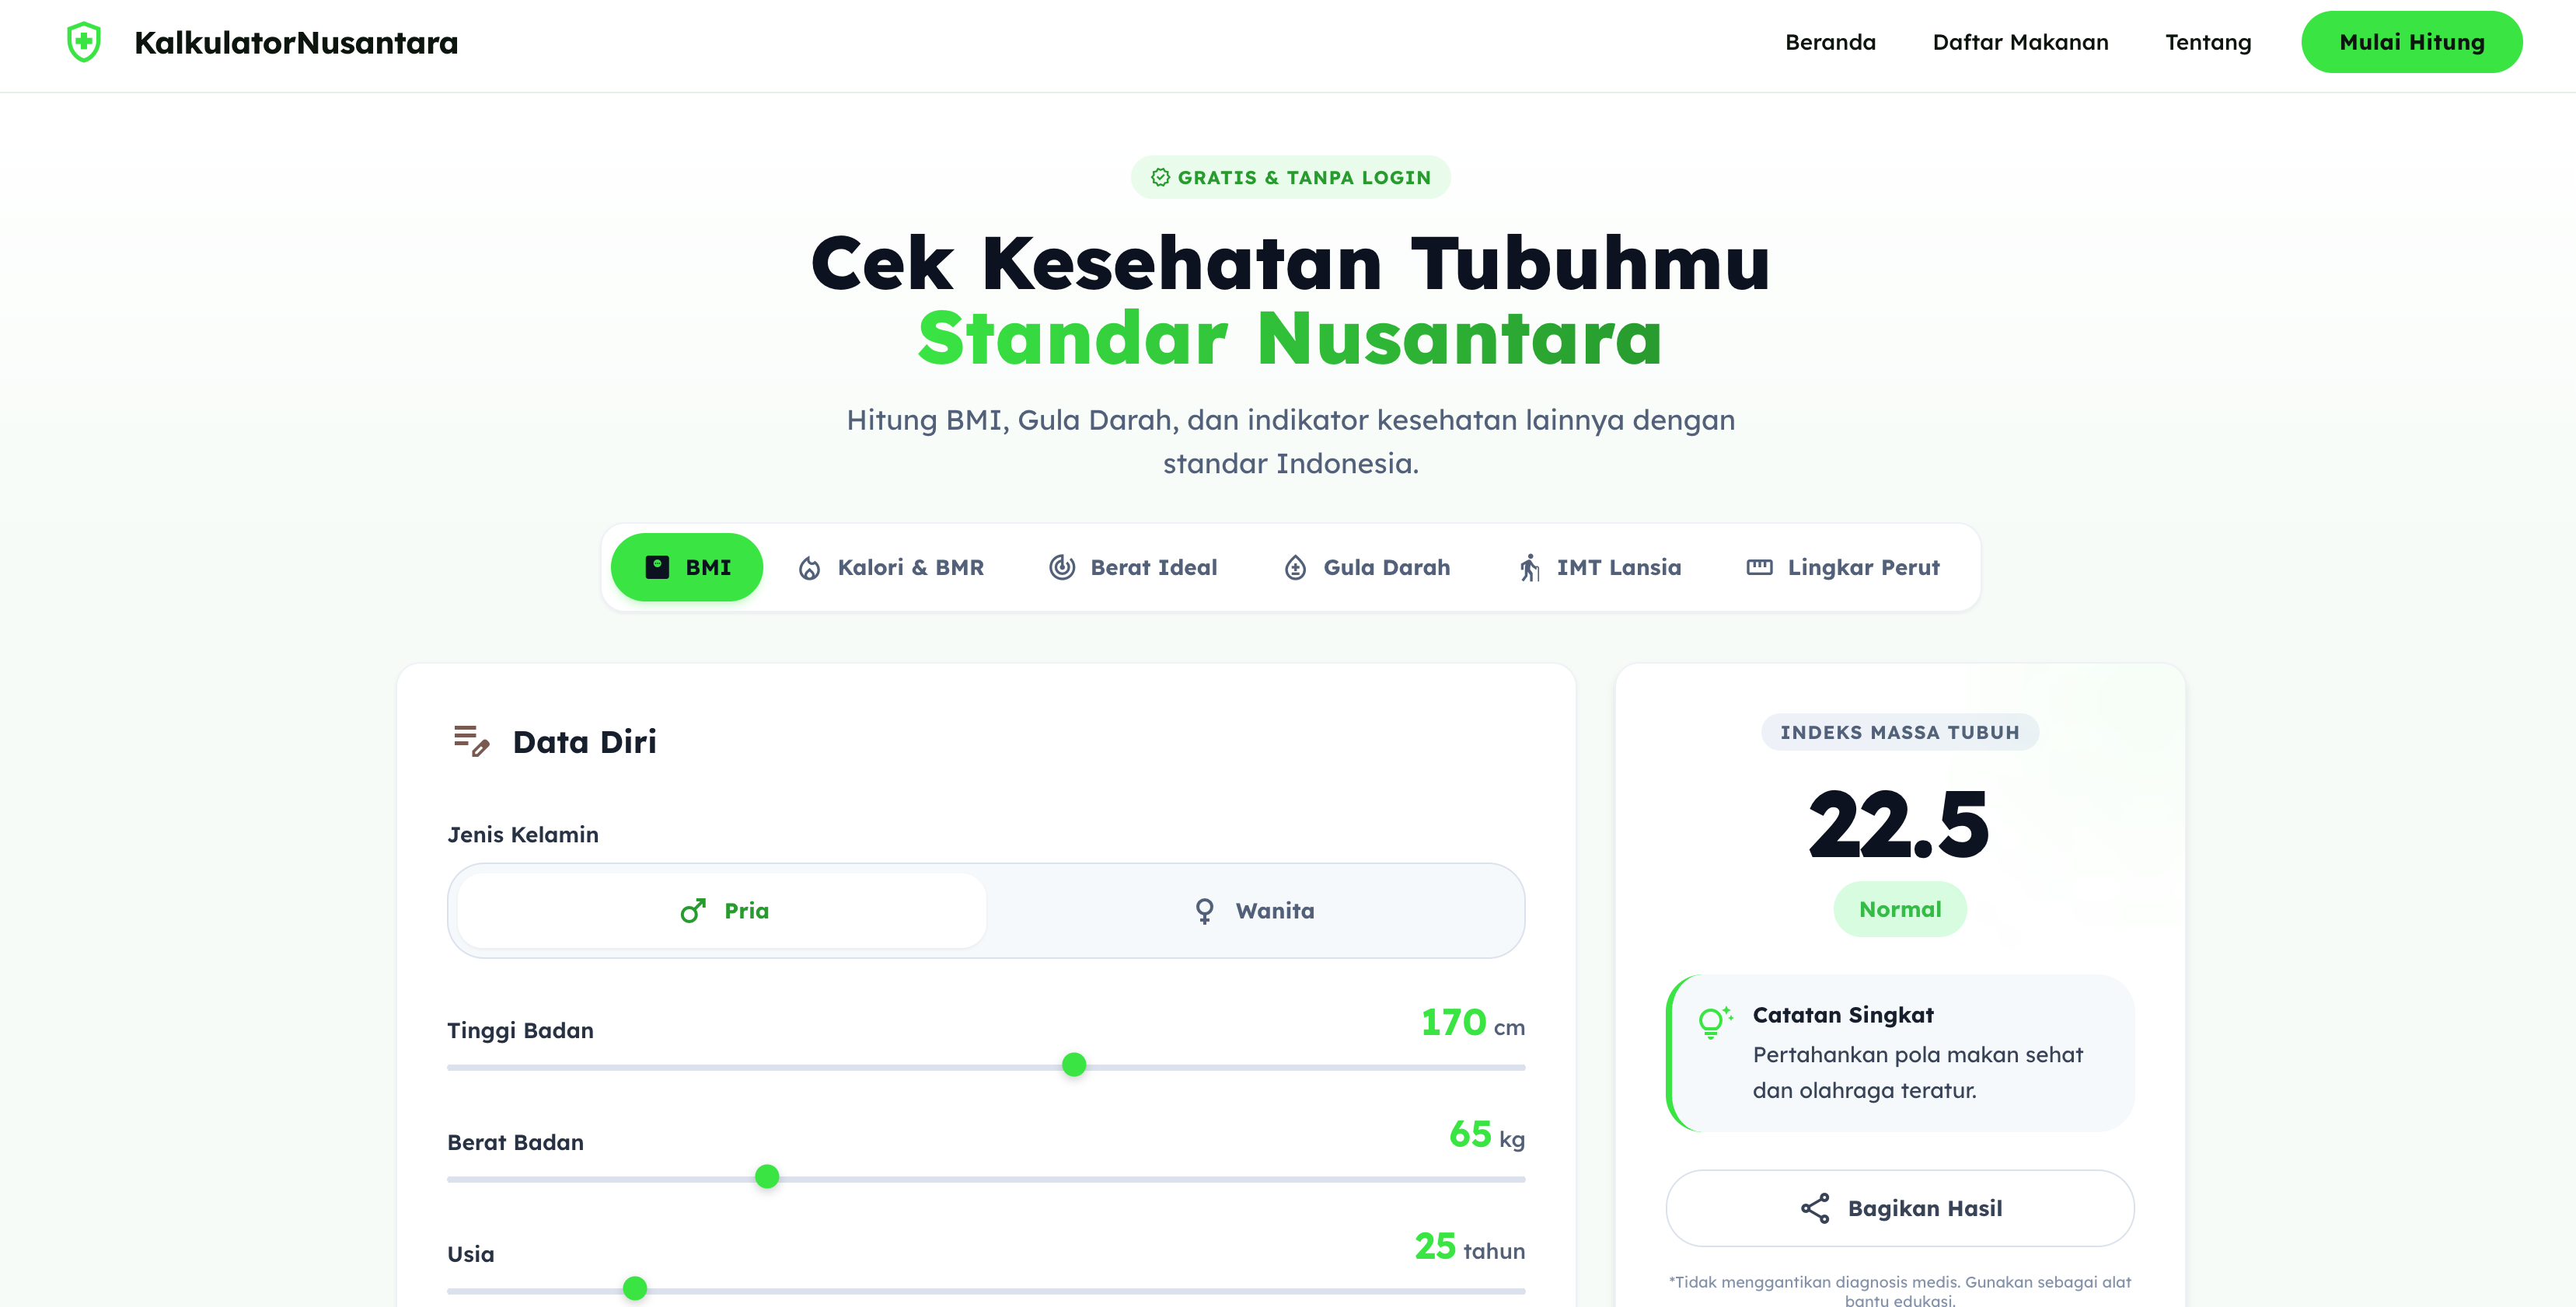
Task: Click the KalkulatorNusantara shield logo
Action: coord(84,42)
